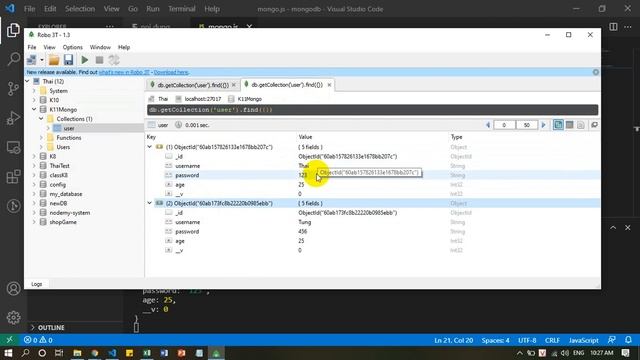
Task: Select the username Tung row
Action: [373, 222]
